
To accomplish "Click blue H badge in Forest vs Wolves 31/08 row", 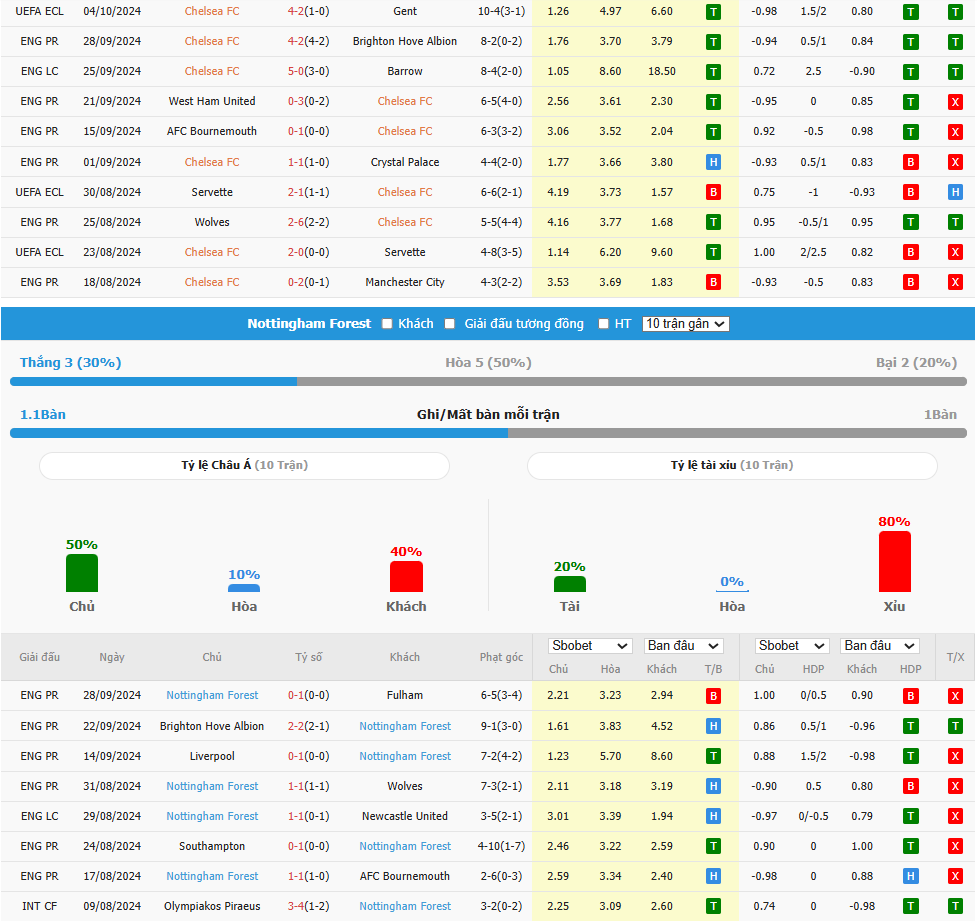I will [713, 786].
